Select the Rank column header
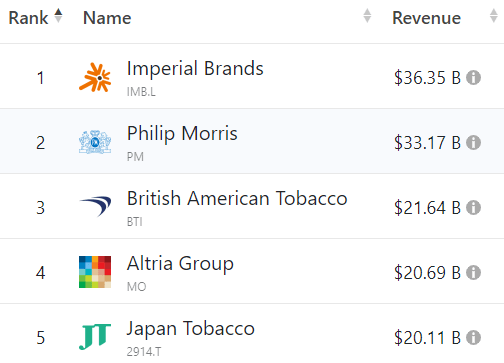 [x=28, y=18]
